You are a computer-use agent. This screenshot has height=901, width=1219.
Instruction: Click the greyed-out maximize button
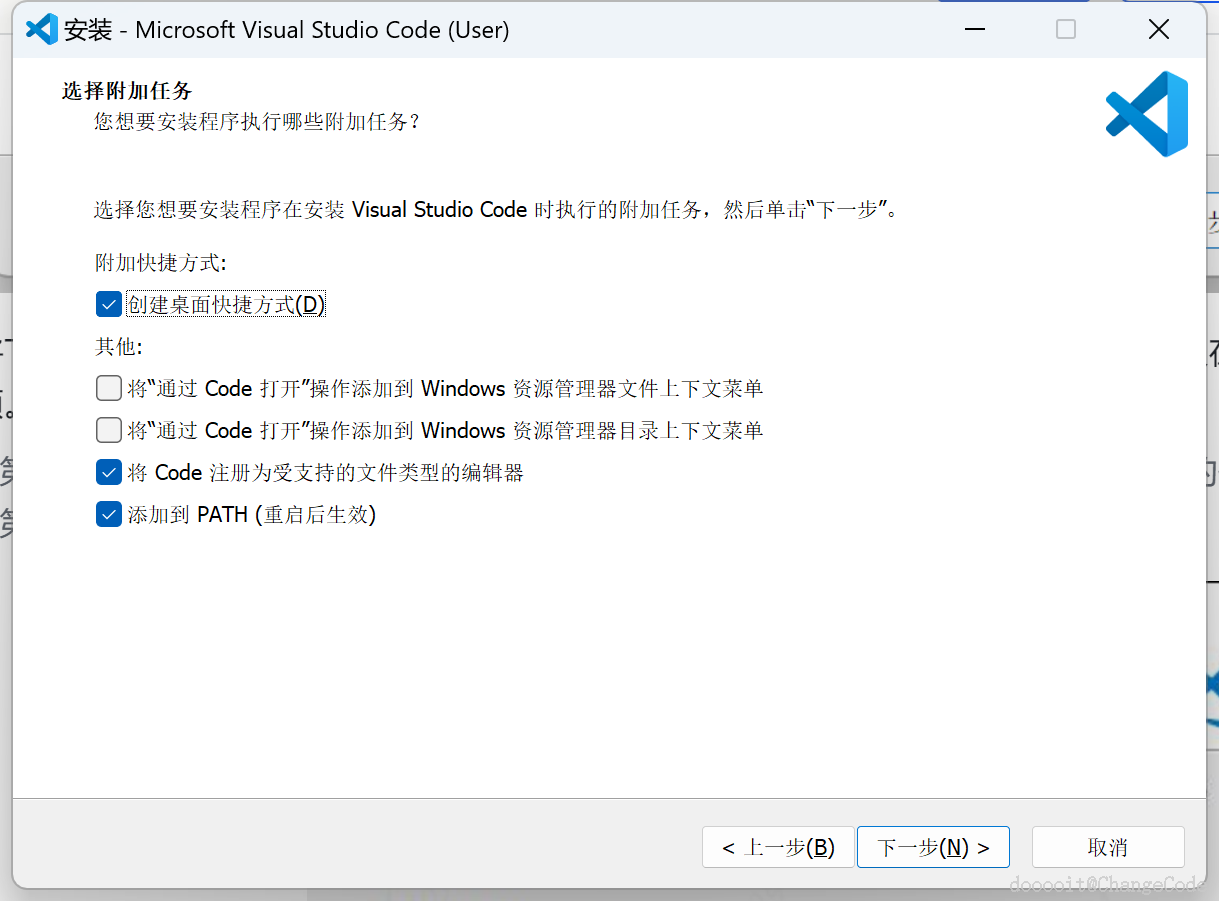pos(1066,29)
